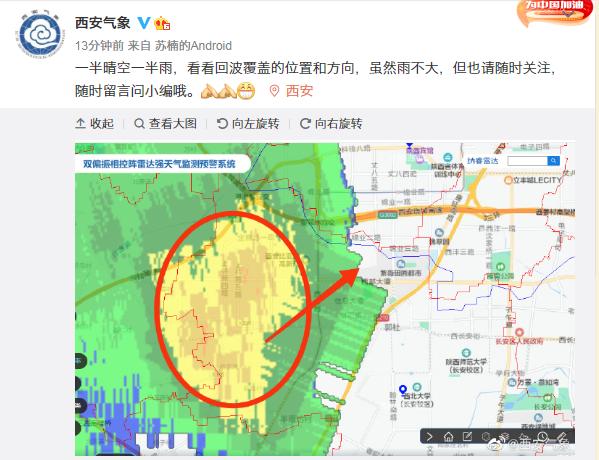Toggle the layers icon in map toolbar
Viewport: 599px width, 460px height.
click(x=504, y=436)
